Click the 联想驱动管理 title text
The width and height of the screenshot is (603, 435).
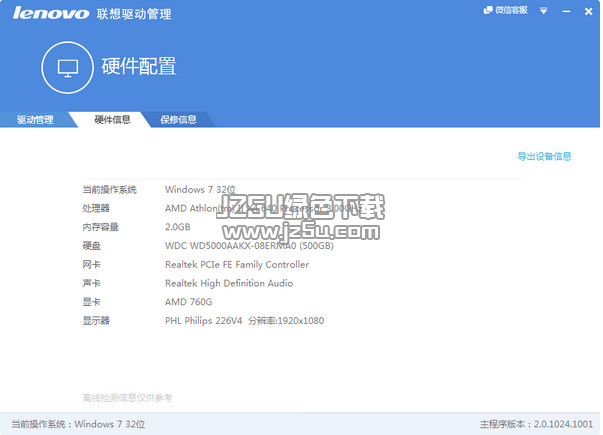click(134, 14)
